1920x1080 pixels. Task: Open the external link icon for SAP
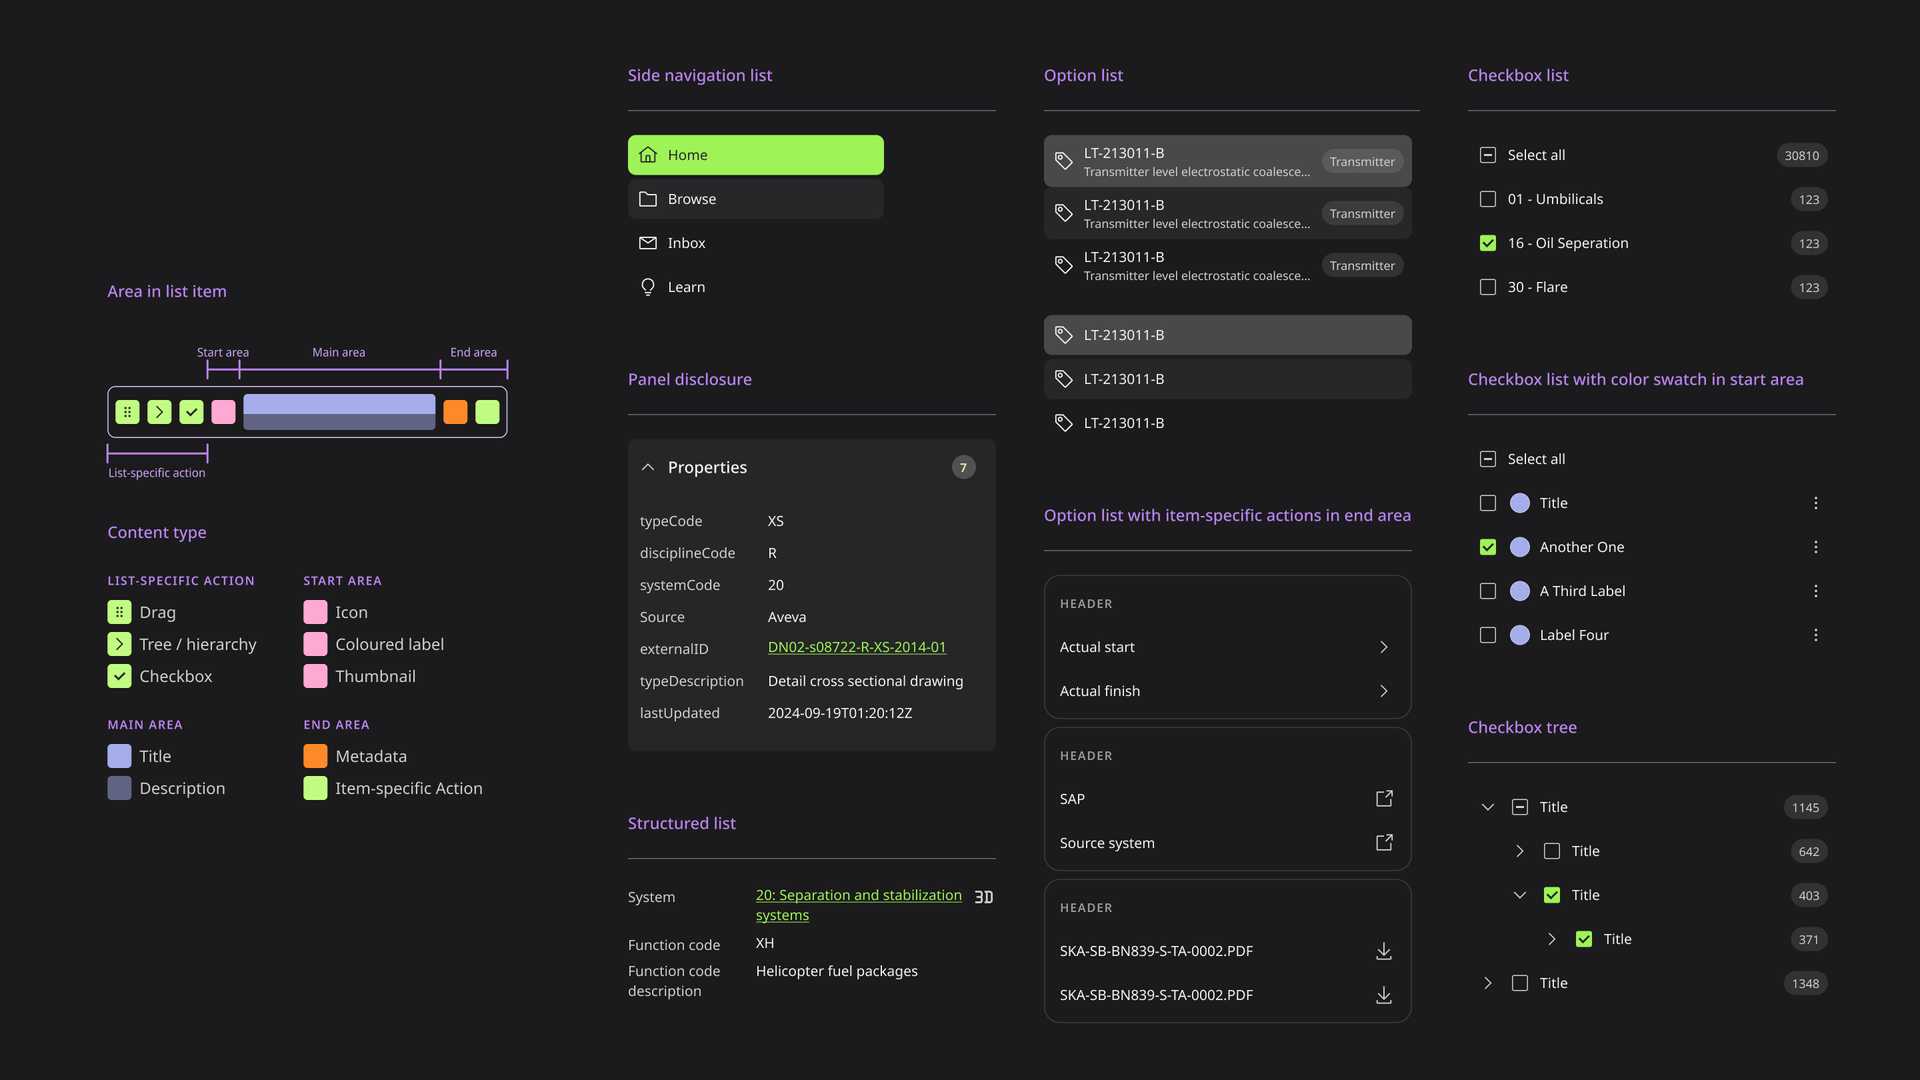1384,798
